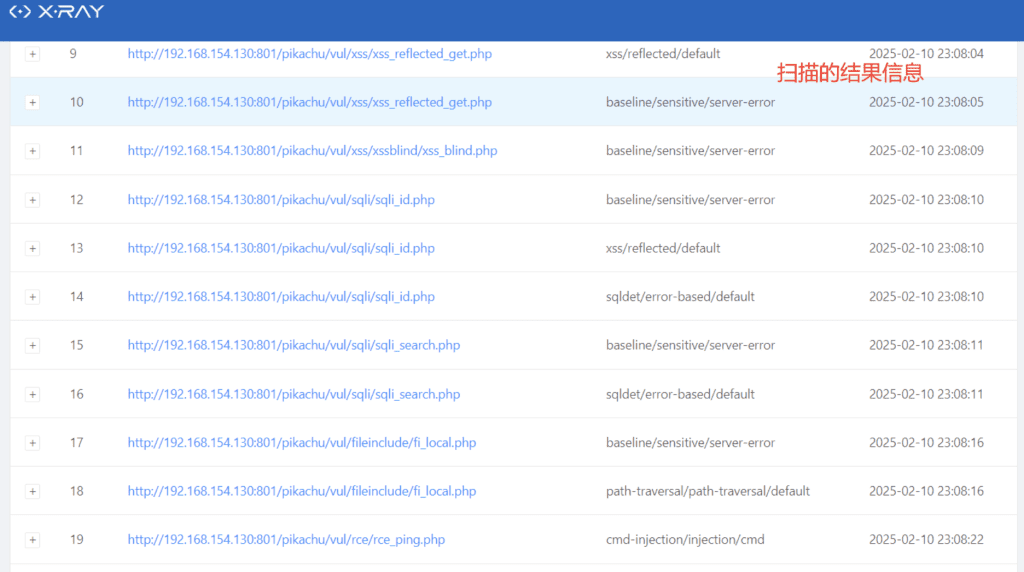Click index number 14
This screenshot has height=572, width=1024.
coord(76,296)
